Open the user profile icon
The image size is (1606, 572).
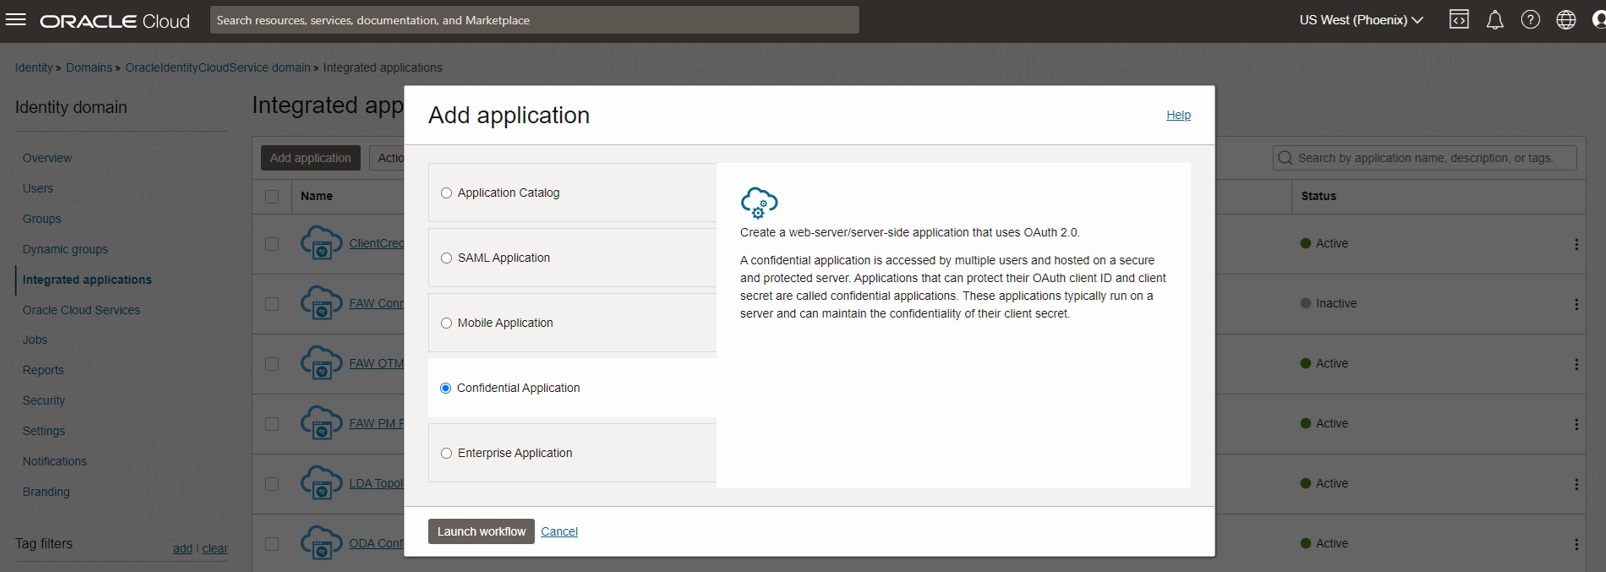[1599, 20]
